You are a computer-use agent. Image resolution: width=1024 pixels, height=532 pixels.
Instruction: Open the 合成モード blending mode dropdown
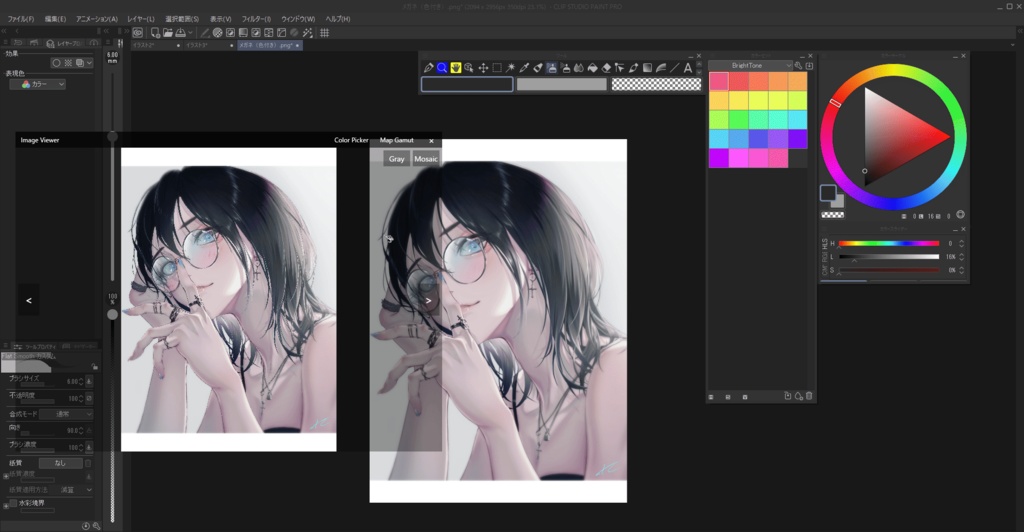point(66,414)
